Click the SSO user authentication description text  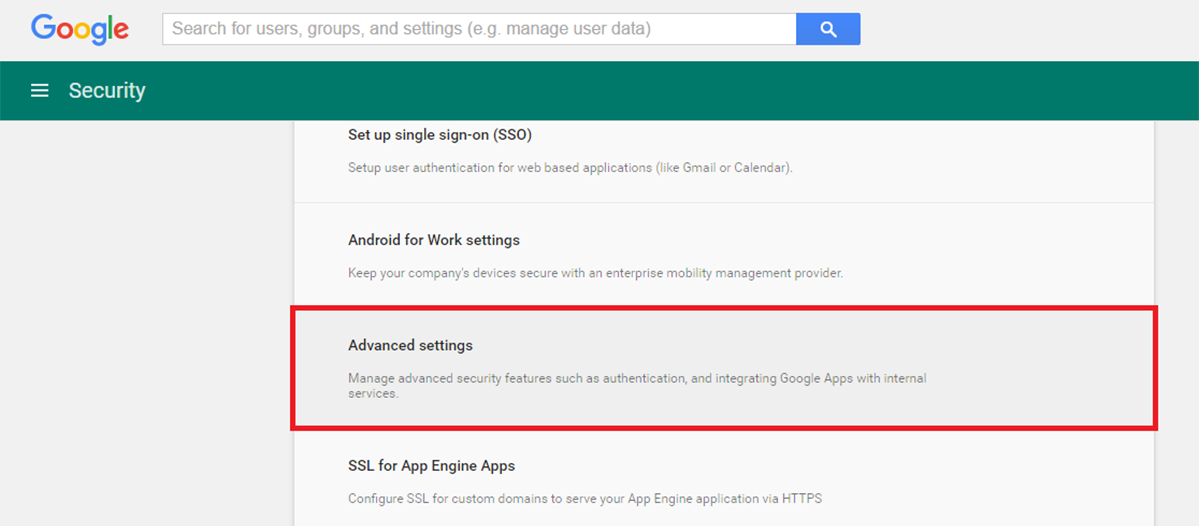coord(570,168)
